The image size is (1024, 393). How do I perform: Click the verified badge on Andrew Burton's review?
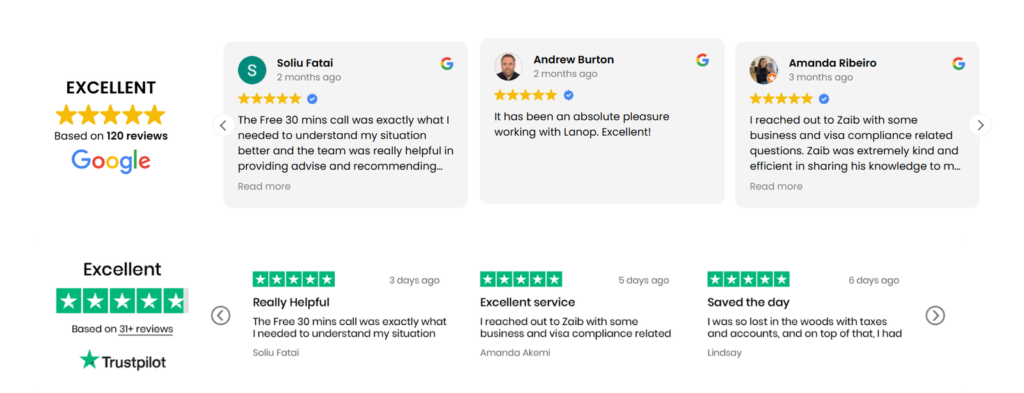tap(568, 95)
